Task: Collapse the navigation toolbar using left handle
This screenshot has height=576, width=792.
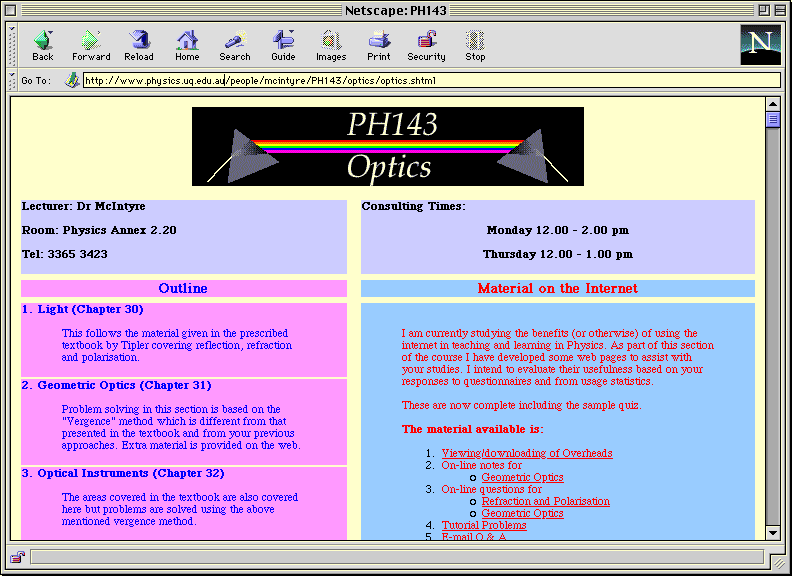Action: pyautogui.click(x=13, y=44)
